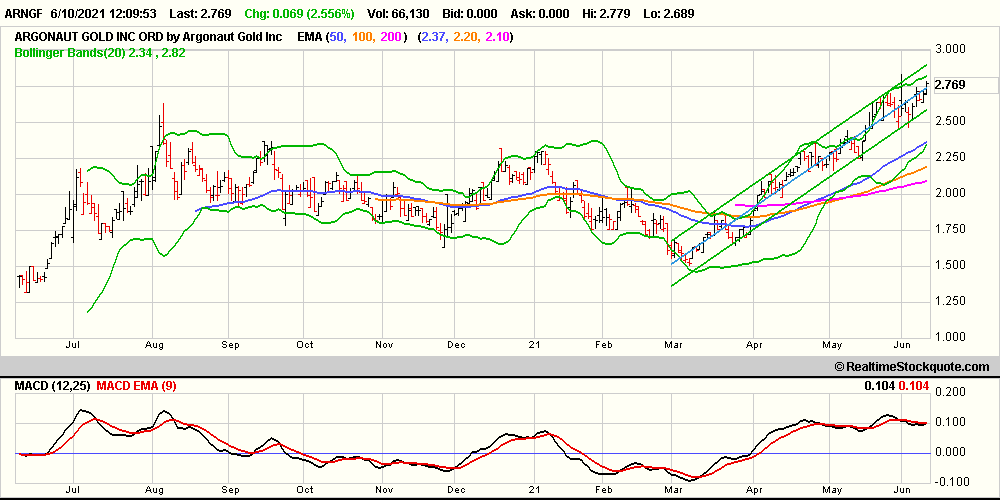Click the Dec marker on the time axis
The image size is (1000, 500).
click(455, 344)
